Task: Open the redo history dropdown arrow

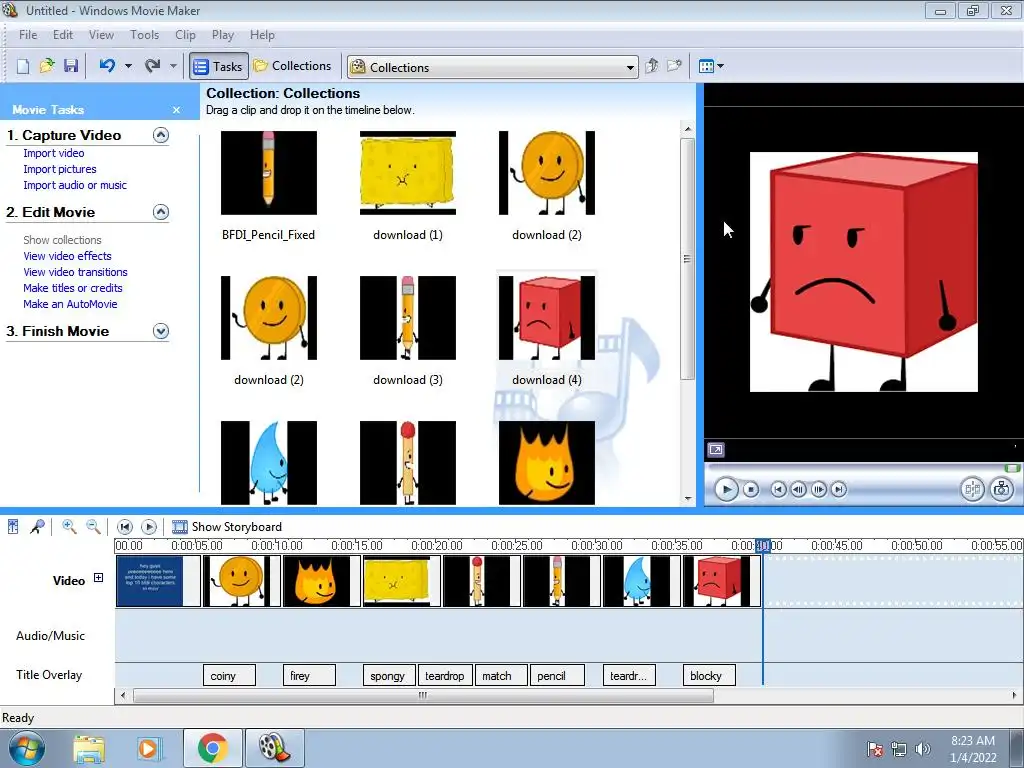Action: (173, 66)
